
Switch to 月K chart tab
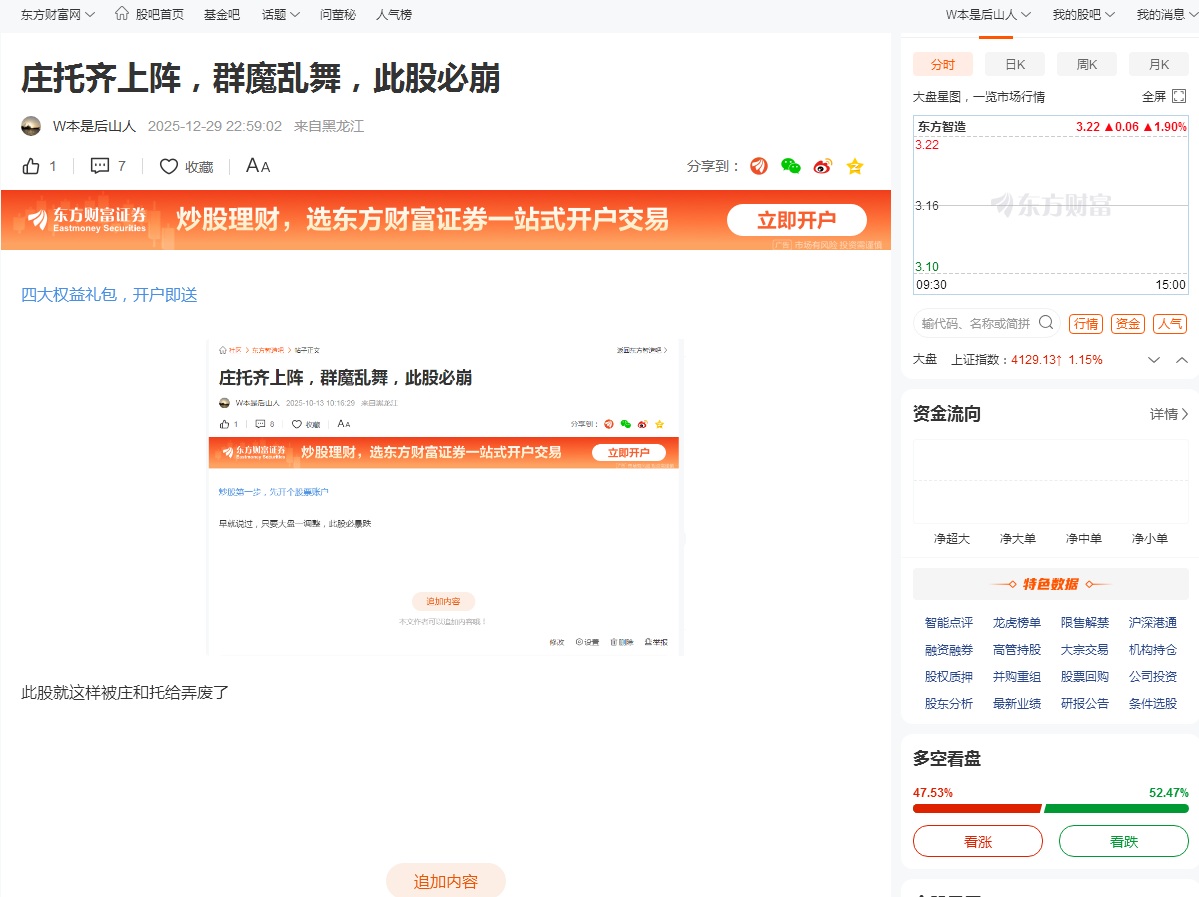[1159, 64]
